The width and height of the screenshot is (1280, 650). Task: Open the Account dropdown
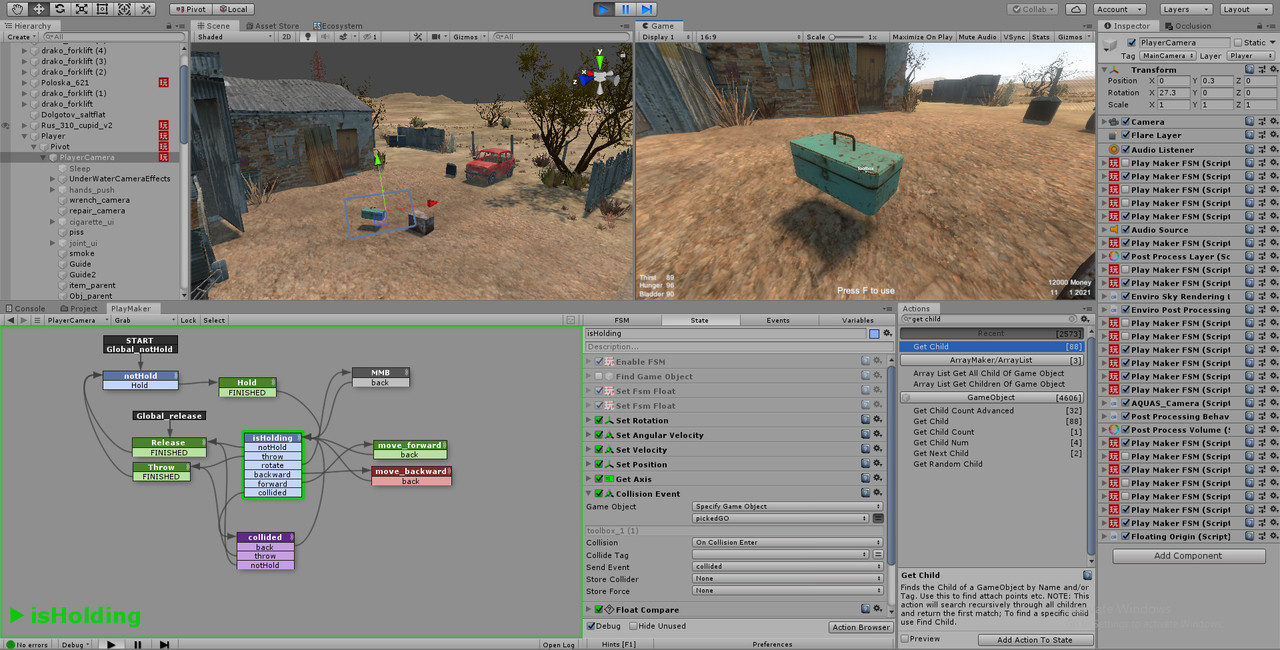tap(1120, 9)
